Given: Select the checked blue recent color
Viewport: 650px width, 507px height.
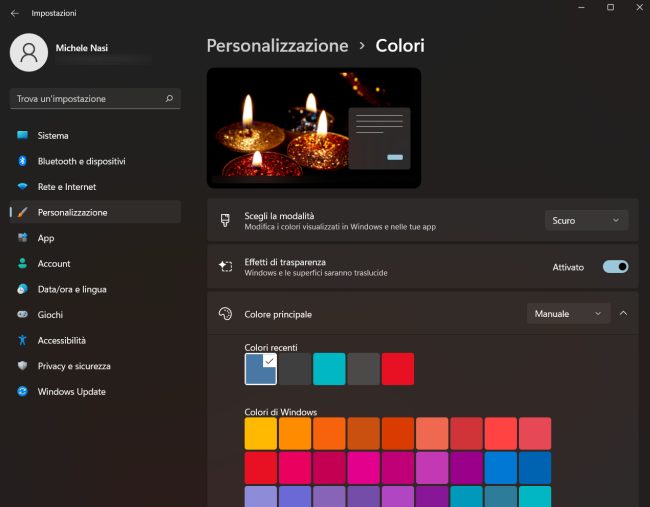Looking at the screenshot, I should click(261, 369).
